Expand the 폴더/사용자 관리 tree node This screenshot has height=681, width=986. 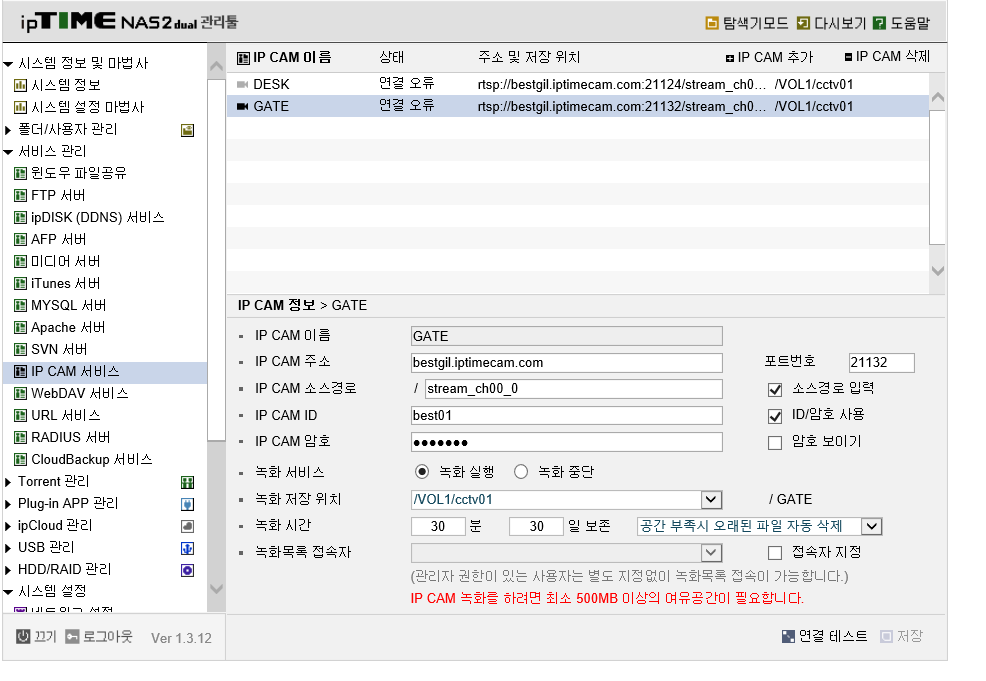[x=8, y=130]
